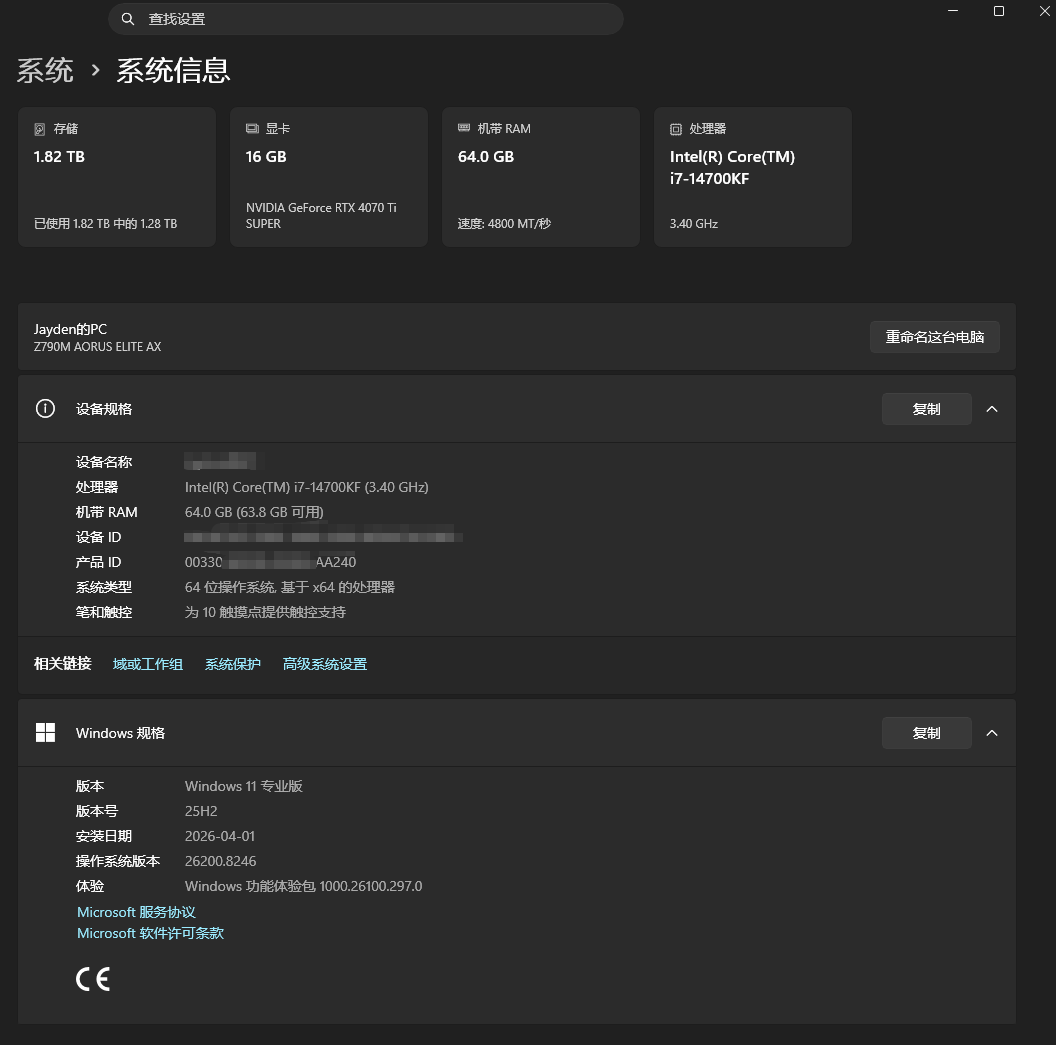Click 速度: 4800 MT/秒 text

(504, 224)
